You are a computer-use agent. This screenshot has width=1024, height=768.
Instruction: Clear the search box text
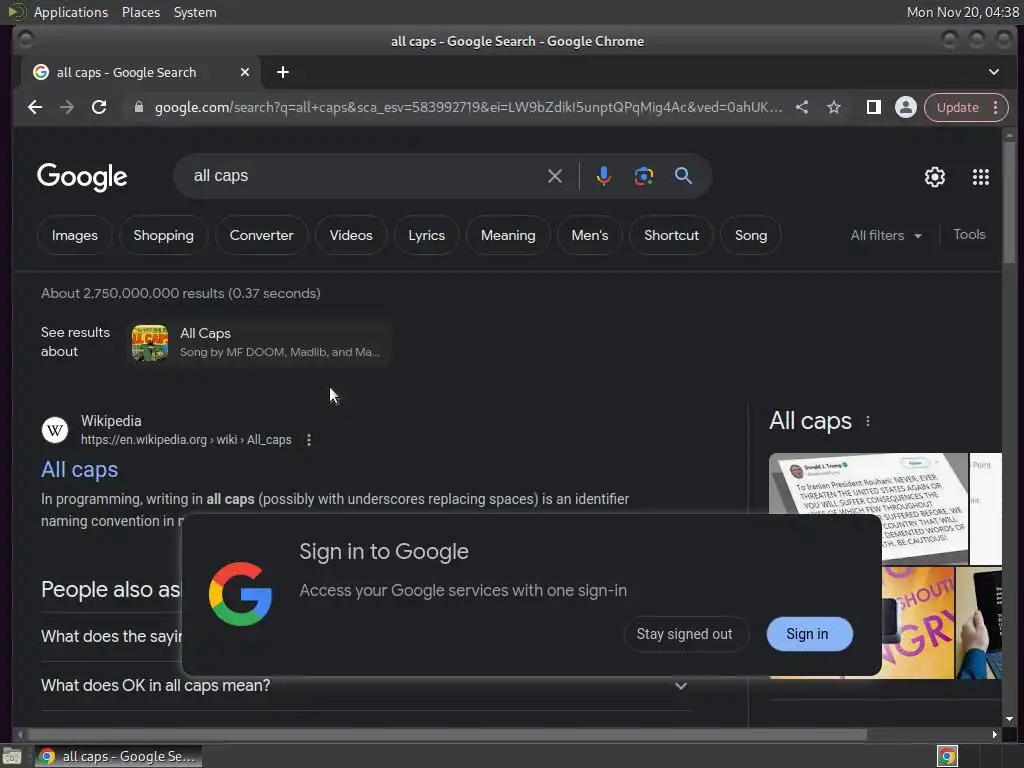pos(554,176)
